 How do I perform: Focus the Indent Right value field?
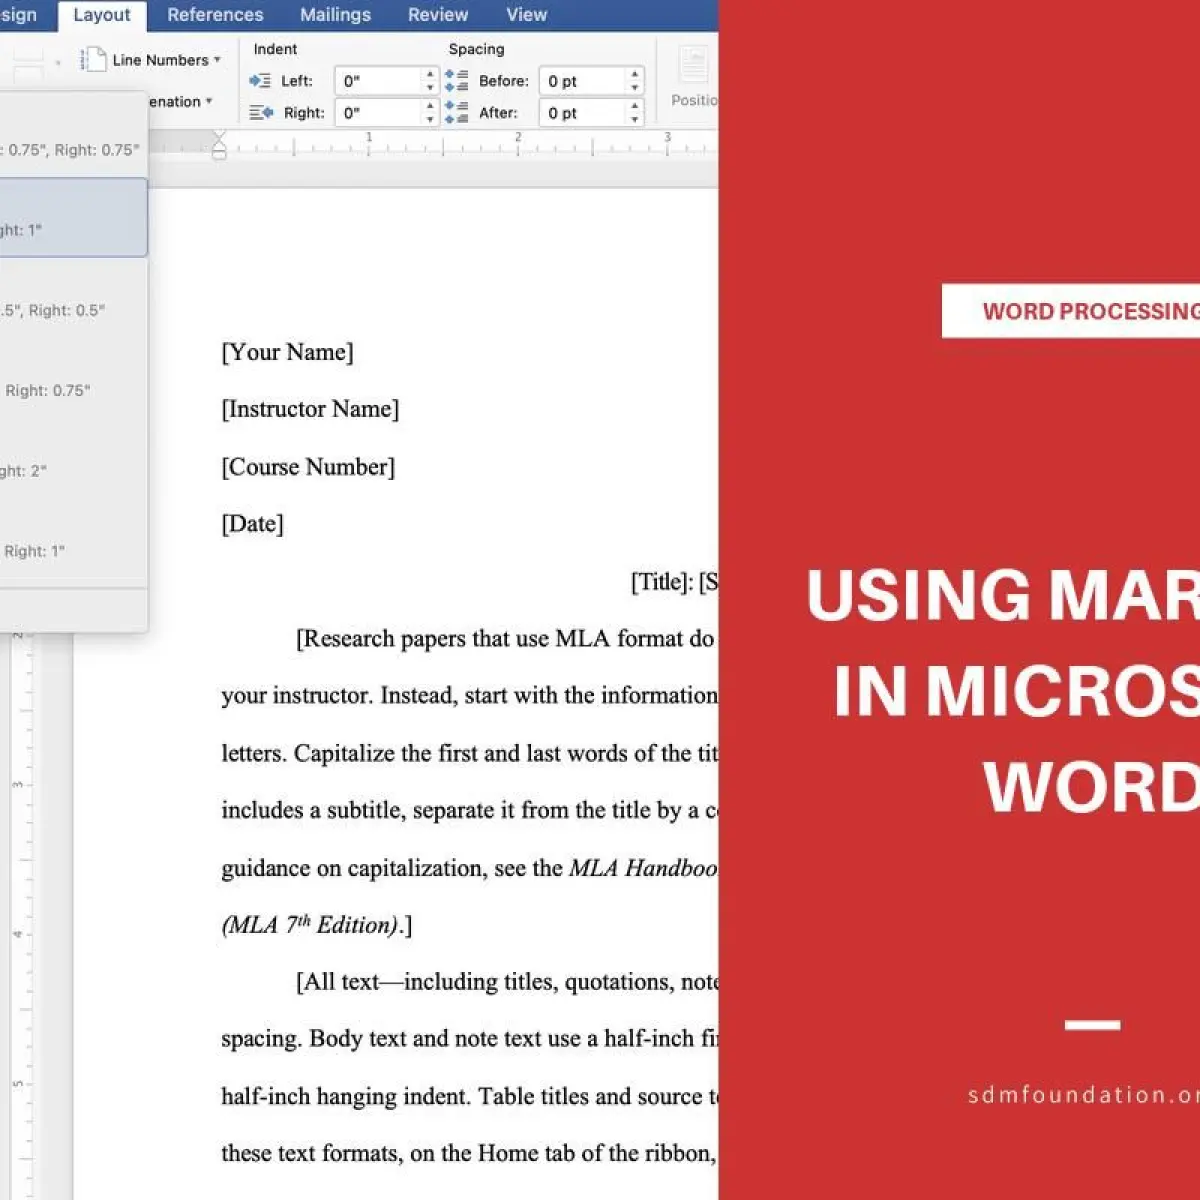coord(378,113)
